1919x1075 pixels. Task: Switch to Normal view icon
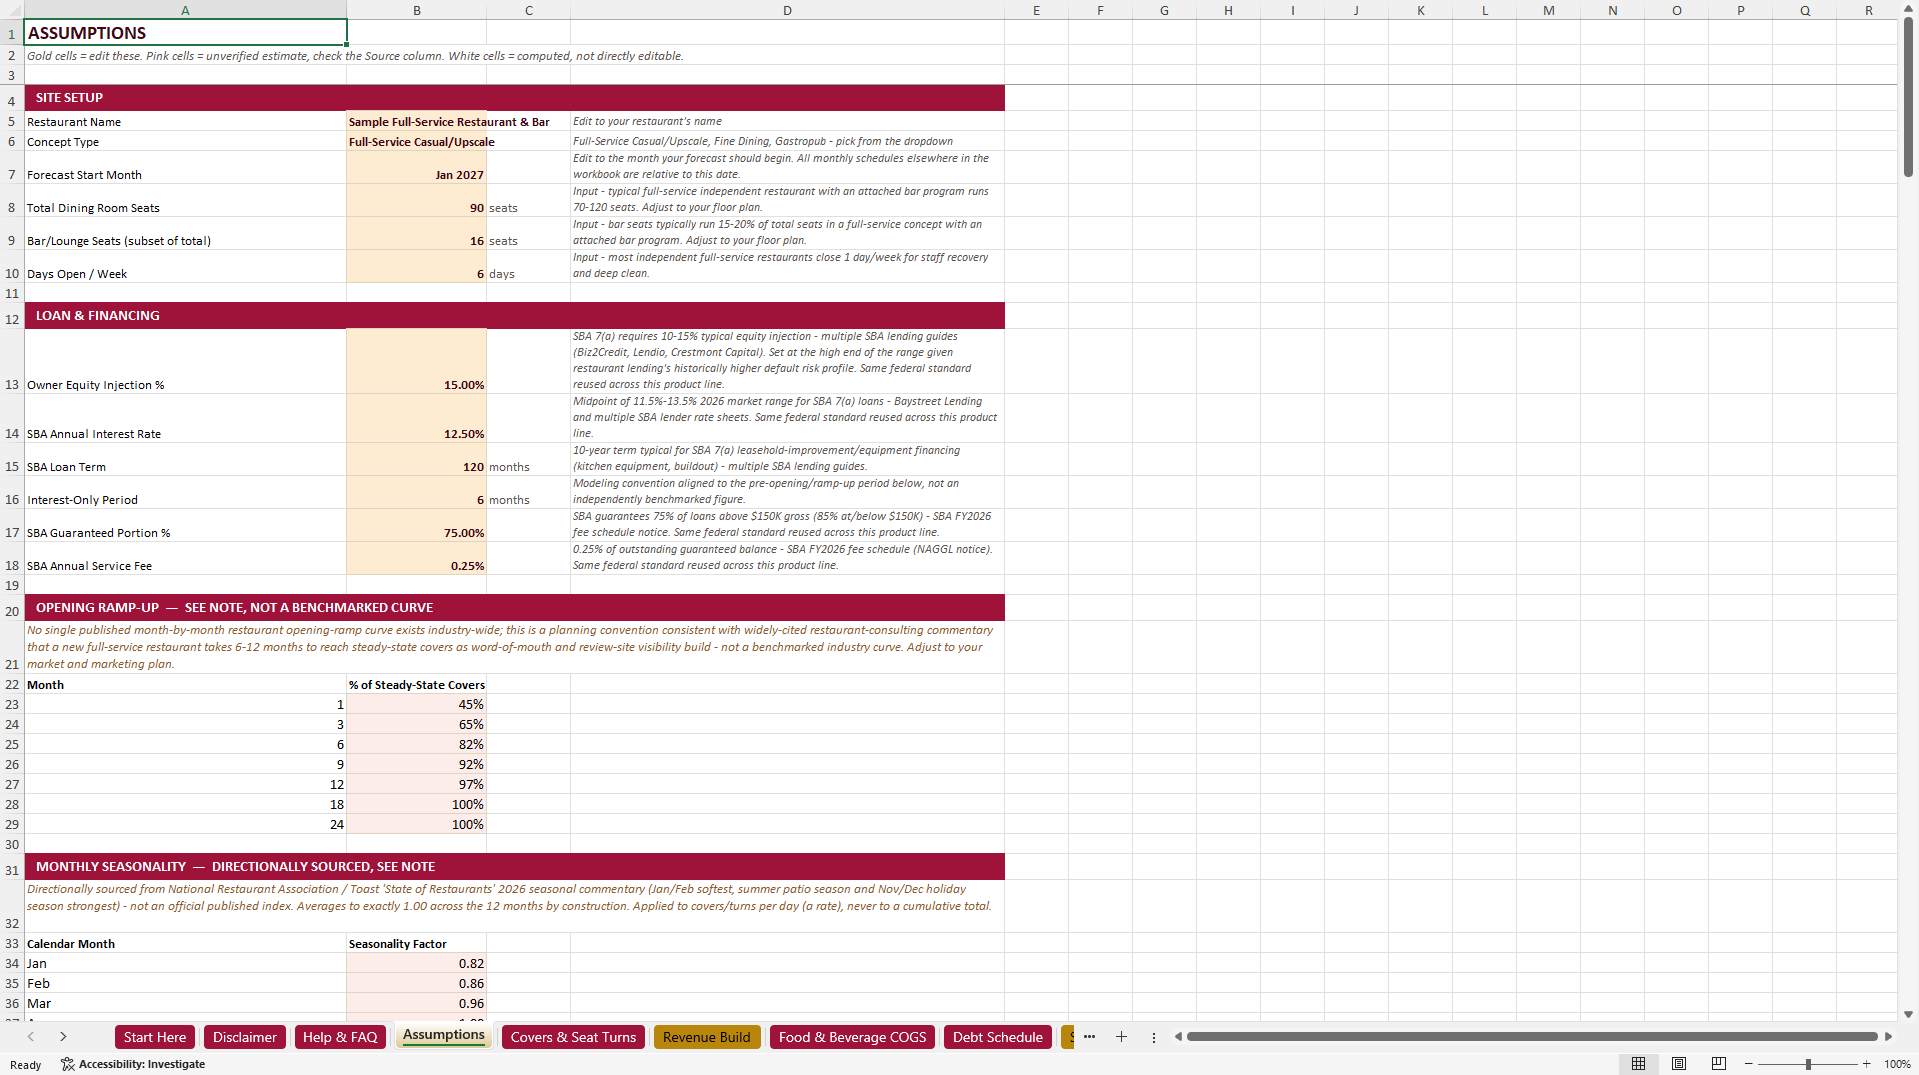tap(1638, 1064)
